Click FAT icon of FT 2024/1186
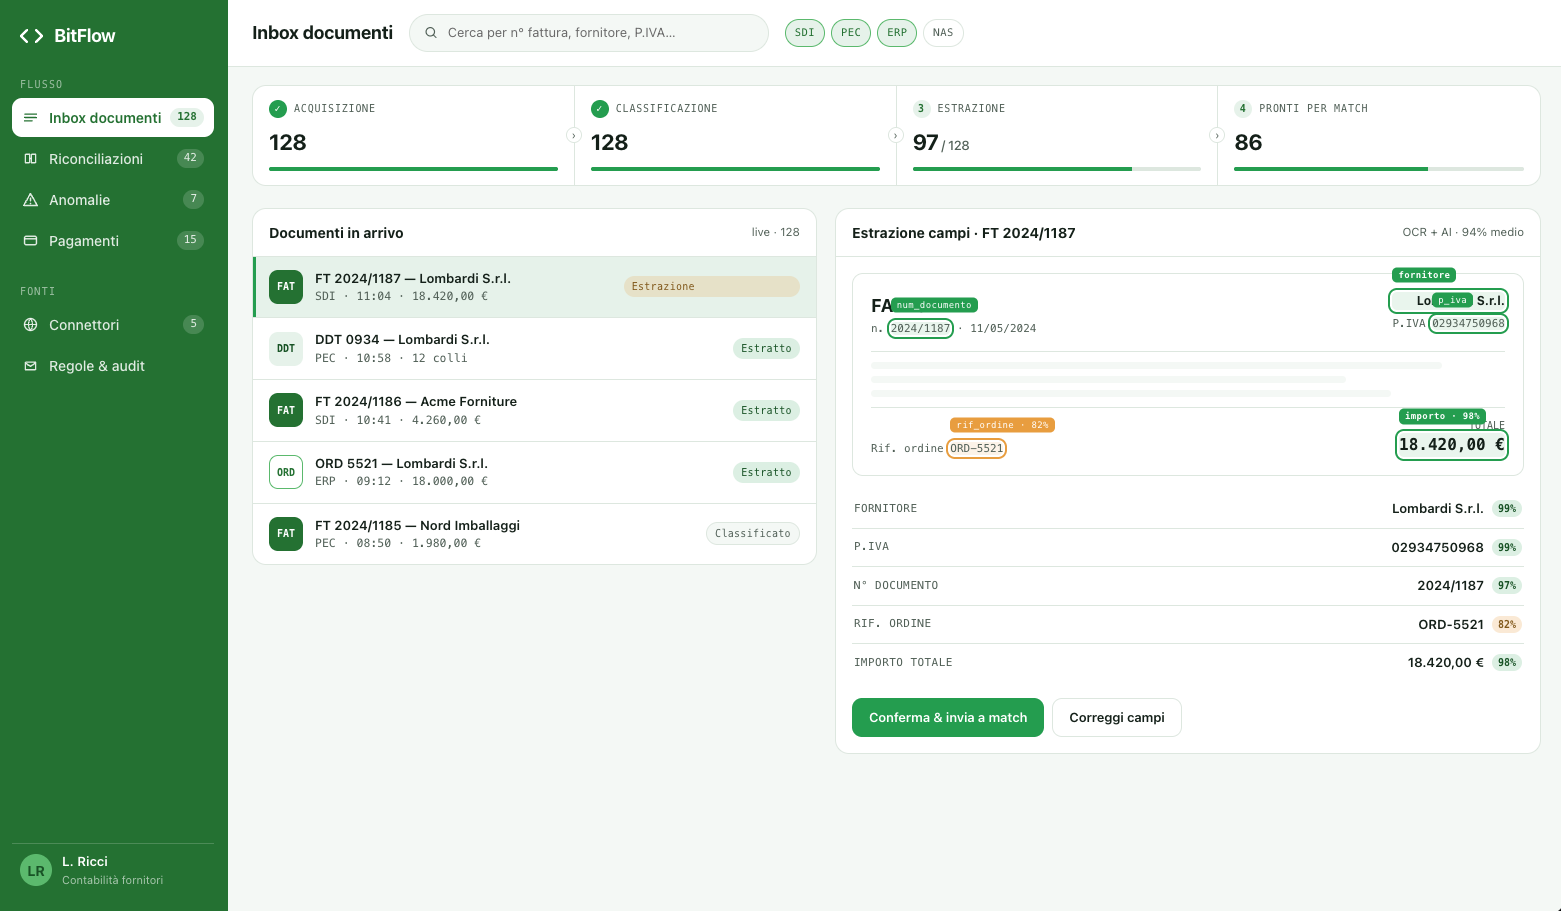1561x911 pixels. click(286, 411)
